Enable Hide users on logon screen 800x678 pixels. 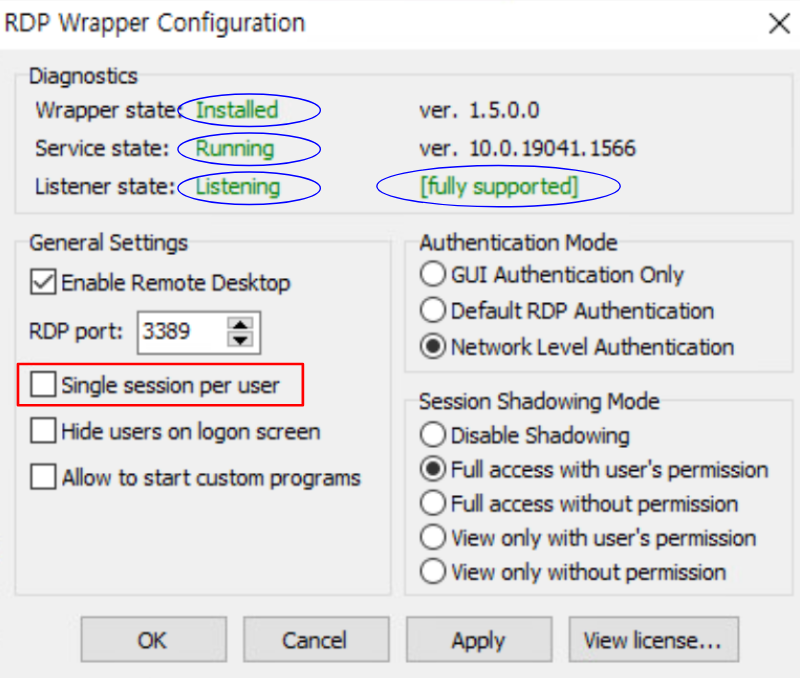43,431
